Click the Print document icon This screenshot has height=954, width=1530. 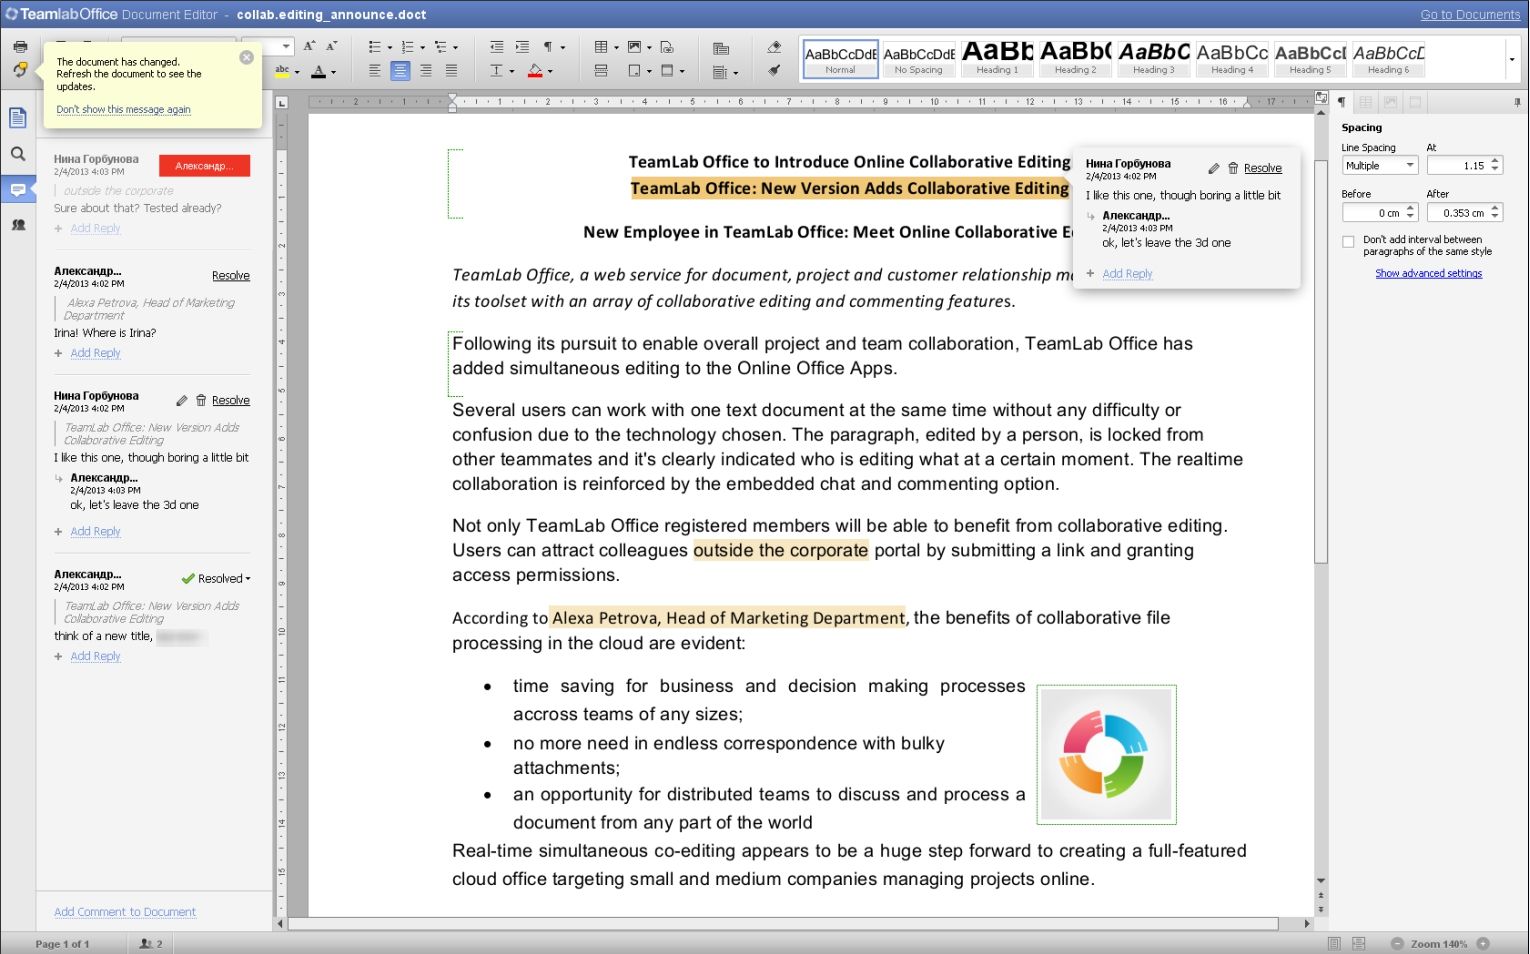(x=20, y=47)
